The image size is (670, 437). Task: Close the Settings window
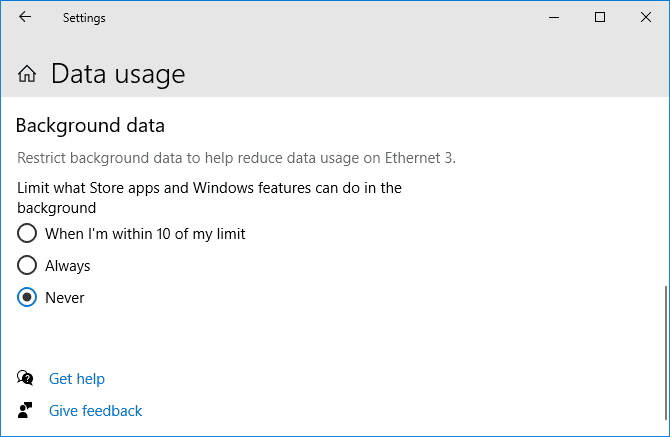(x=646, y=17)
